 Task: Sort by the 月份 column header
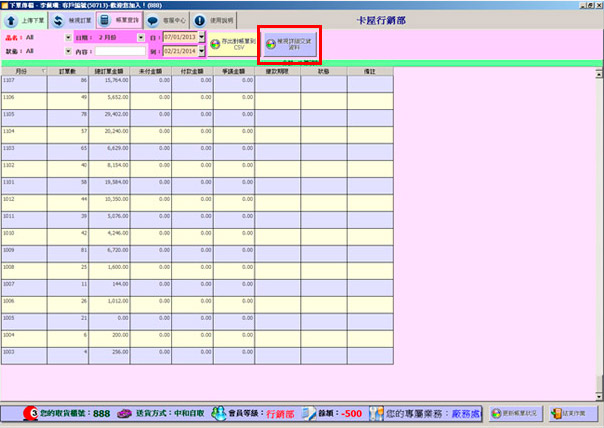(x=21, y=71)
